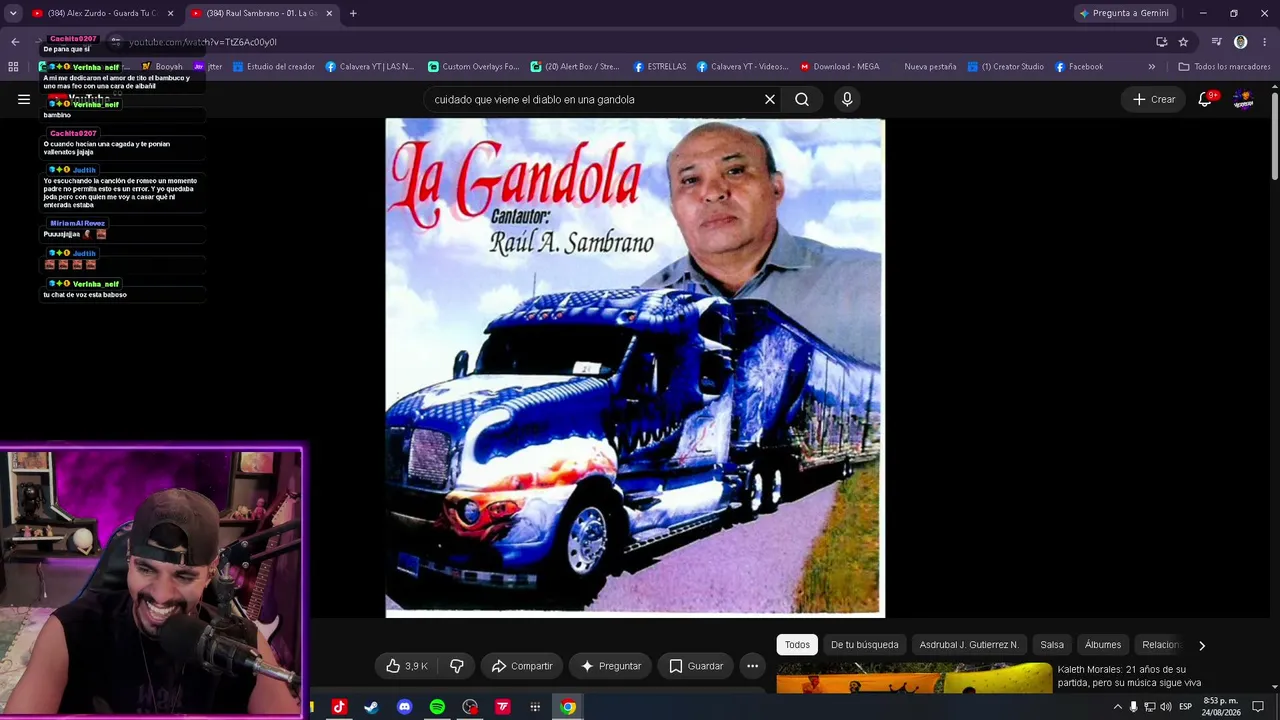The height and width of the screenshot is (720, 1280).
Task: Open the ESP language selector
Action: coord(1185,707)
